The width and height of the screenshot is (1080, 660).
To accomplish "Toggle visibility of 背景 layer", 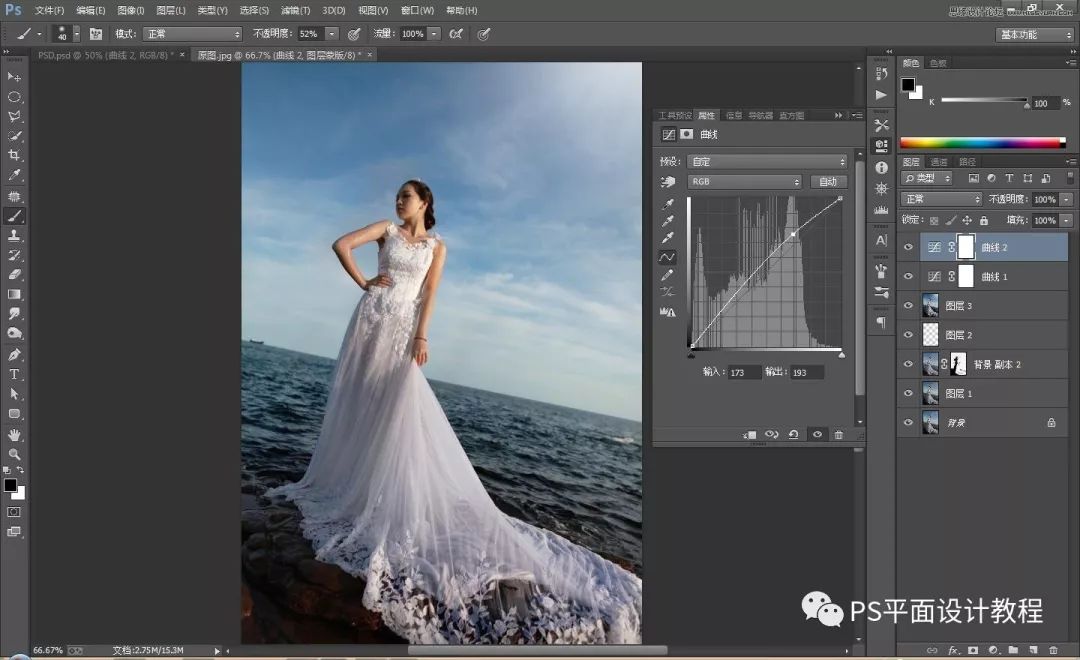I will [908, 423].
